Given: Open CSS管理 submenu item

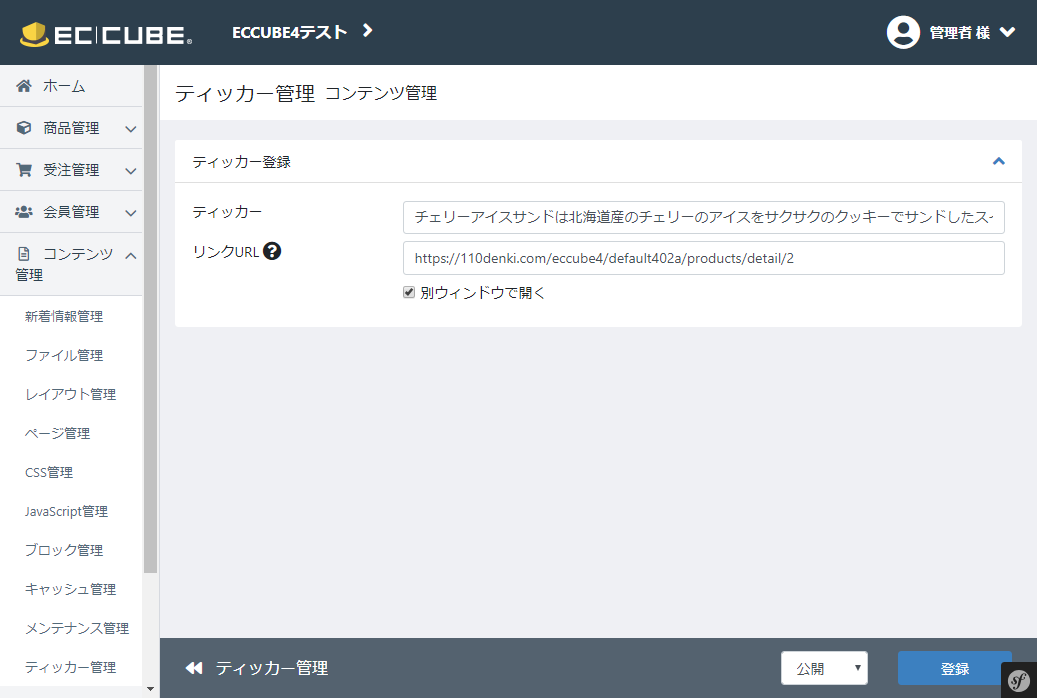Looking at the screenshot, I should [49, 473].
